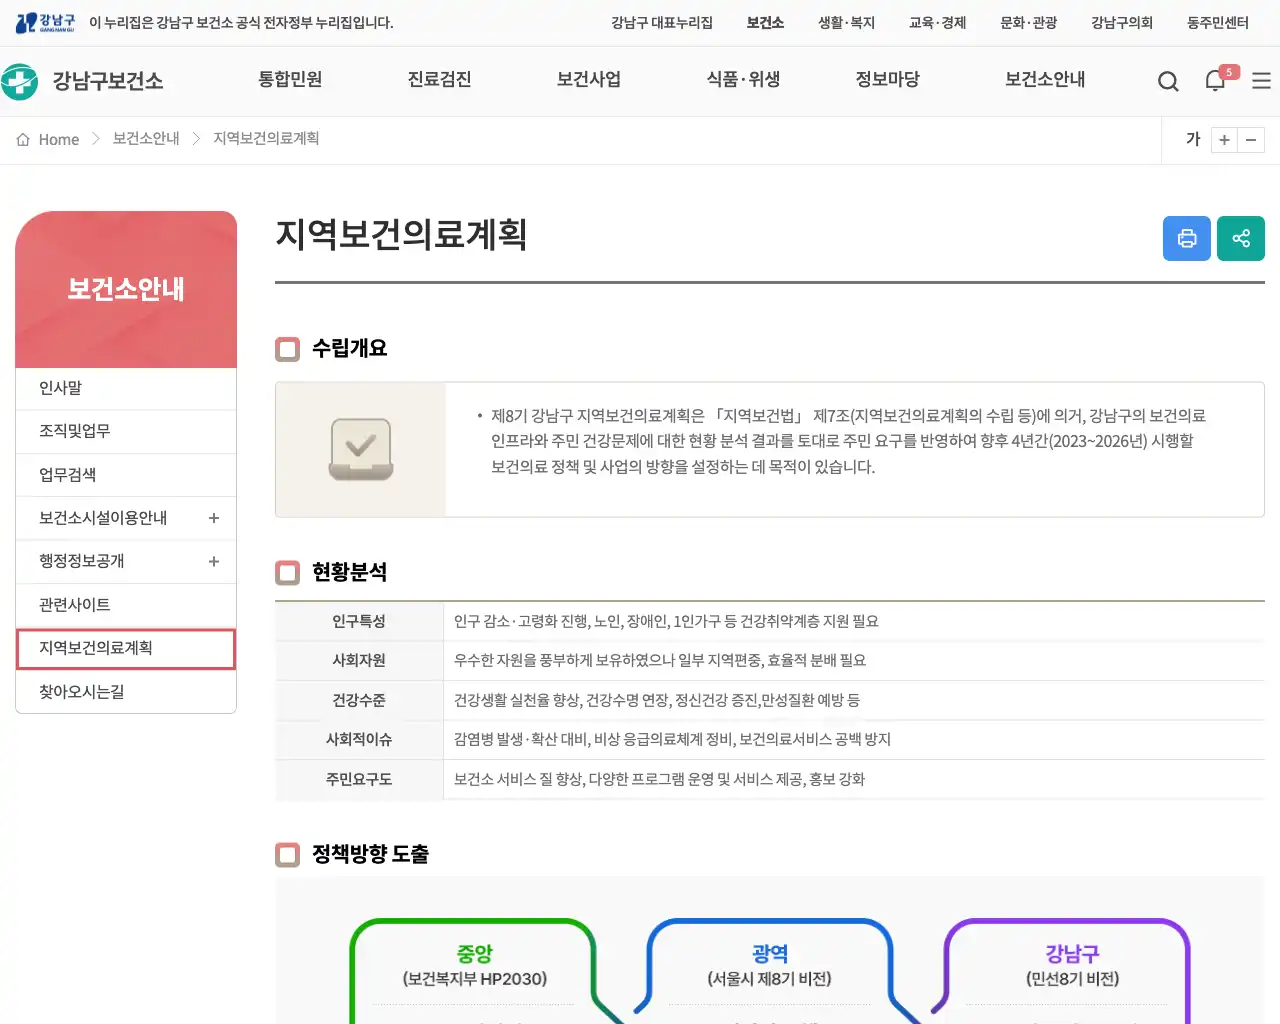Expand the 보건소시설이용안내 sidebar section
Screen dimensions: 1280x1024
click(213, 518)
